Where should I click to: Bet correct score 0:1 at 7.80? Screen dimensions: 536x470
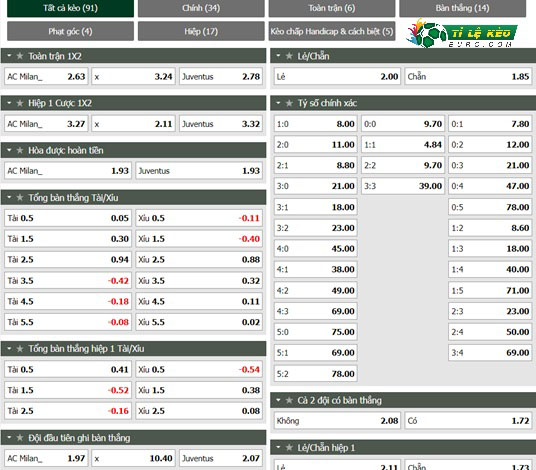click(490, 124)
